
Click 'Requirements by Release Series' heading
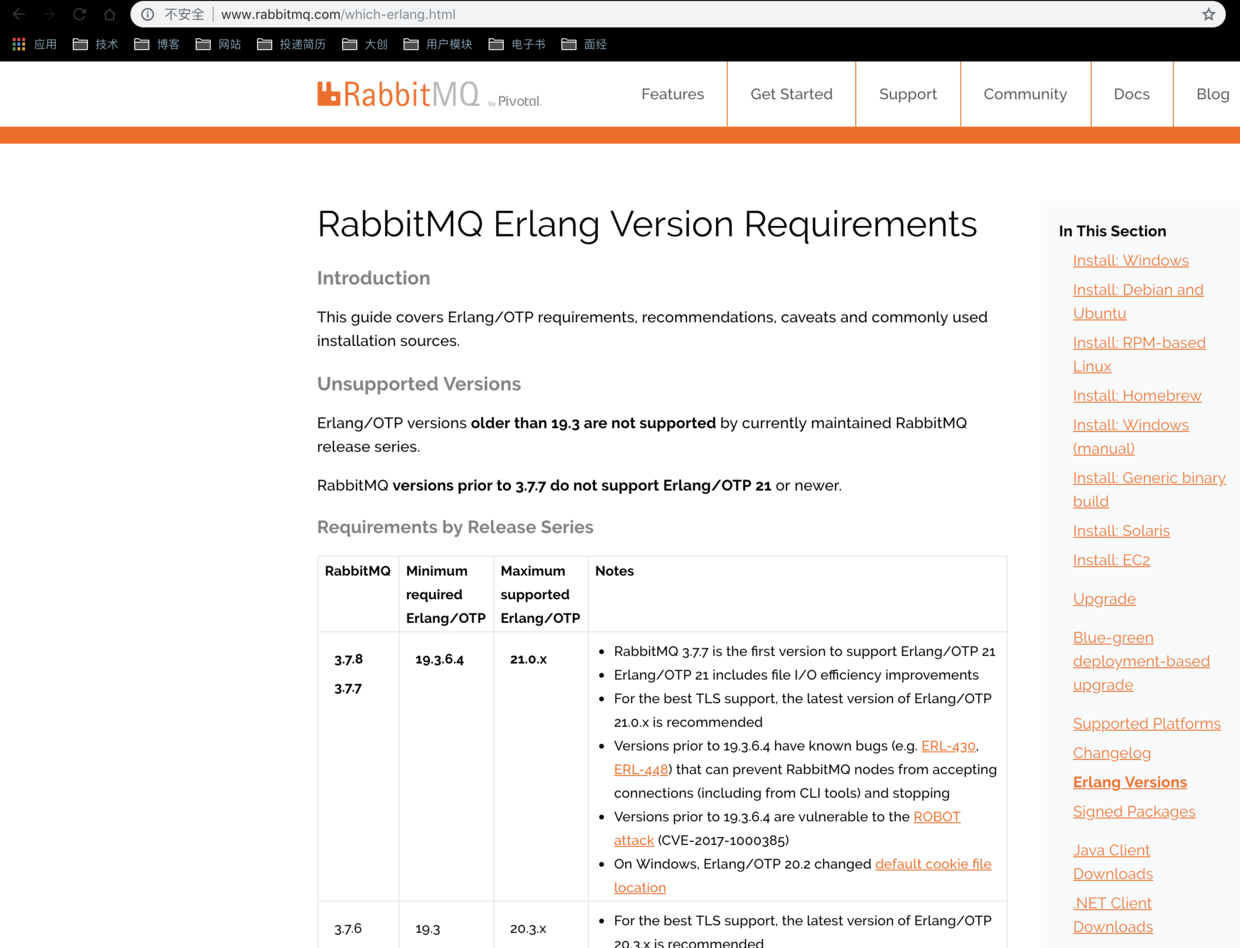[455, 527]
